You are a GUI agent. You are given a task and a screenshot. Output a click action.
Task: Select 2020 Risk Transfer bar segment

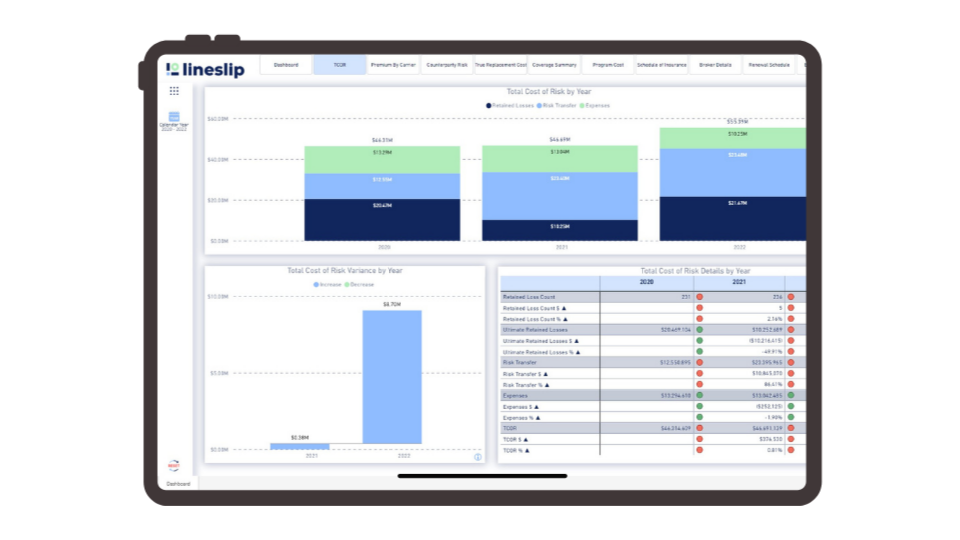coord(382,187)
